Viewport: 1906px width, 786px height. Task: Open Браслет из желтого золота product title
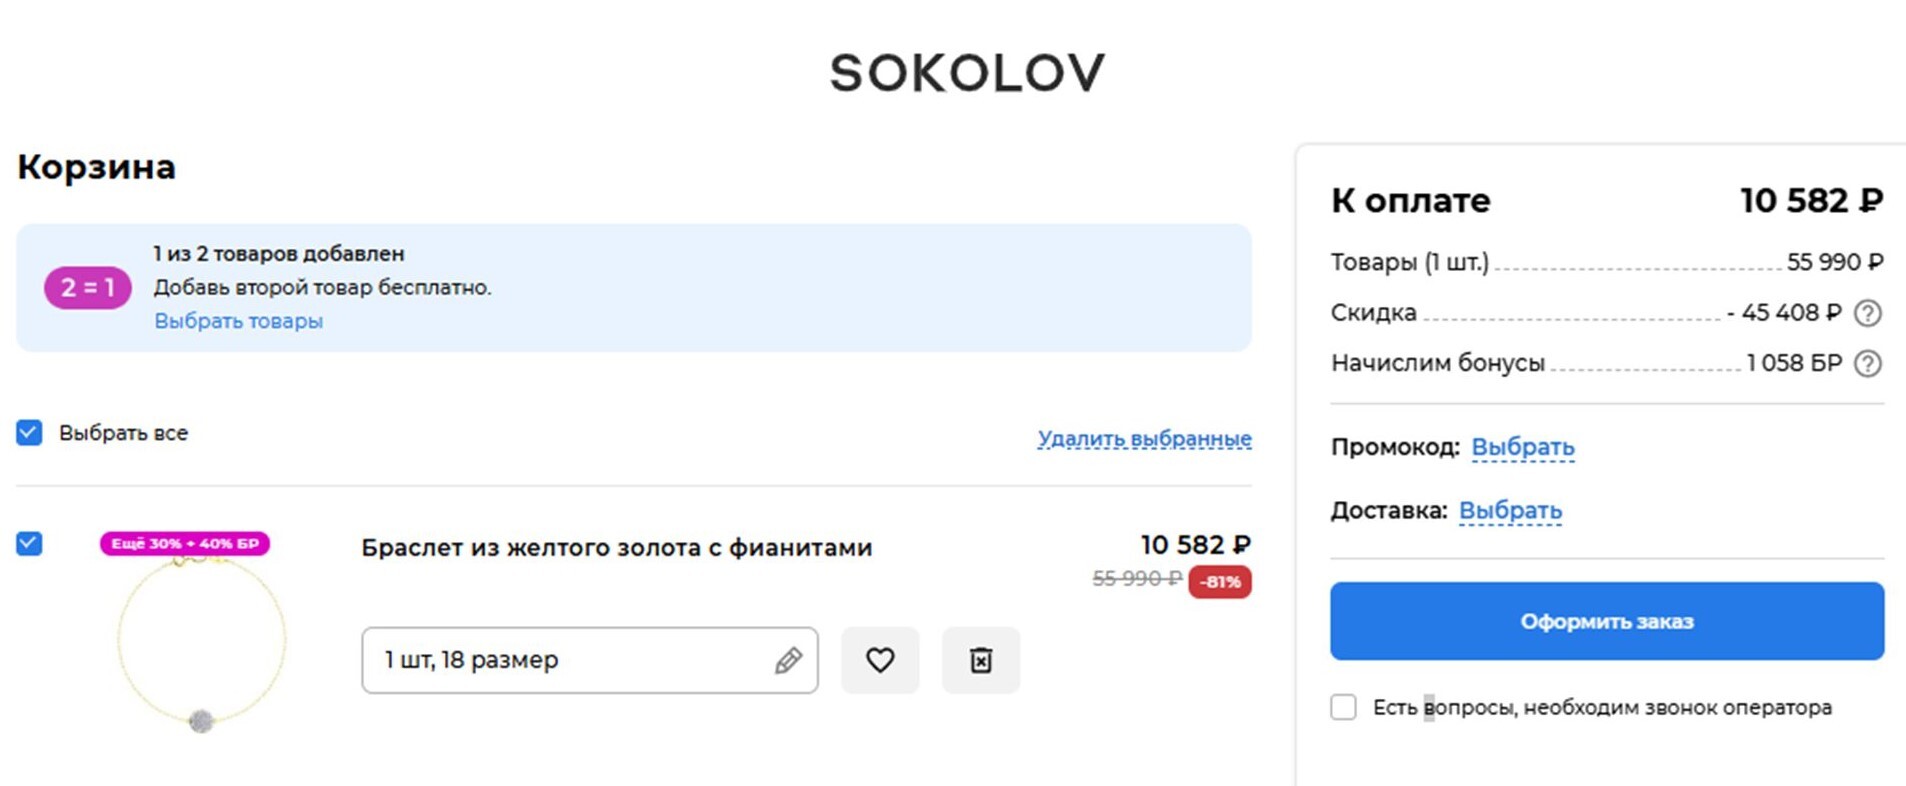pyautogui.click(x=616, y=547)
